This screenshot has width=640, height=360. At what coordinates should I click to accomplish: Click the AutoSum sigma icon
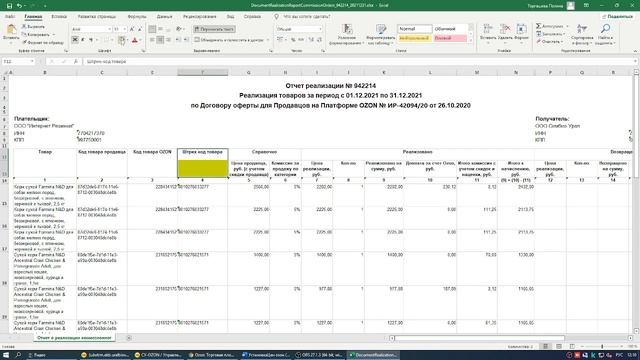pyautogui.click(x=538, y=26)
